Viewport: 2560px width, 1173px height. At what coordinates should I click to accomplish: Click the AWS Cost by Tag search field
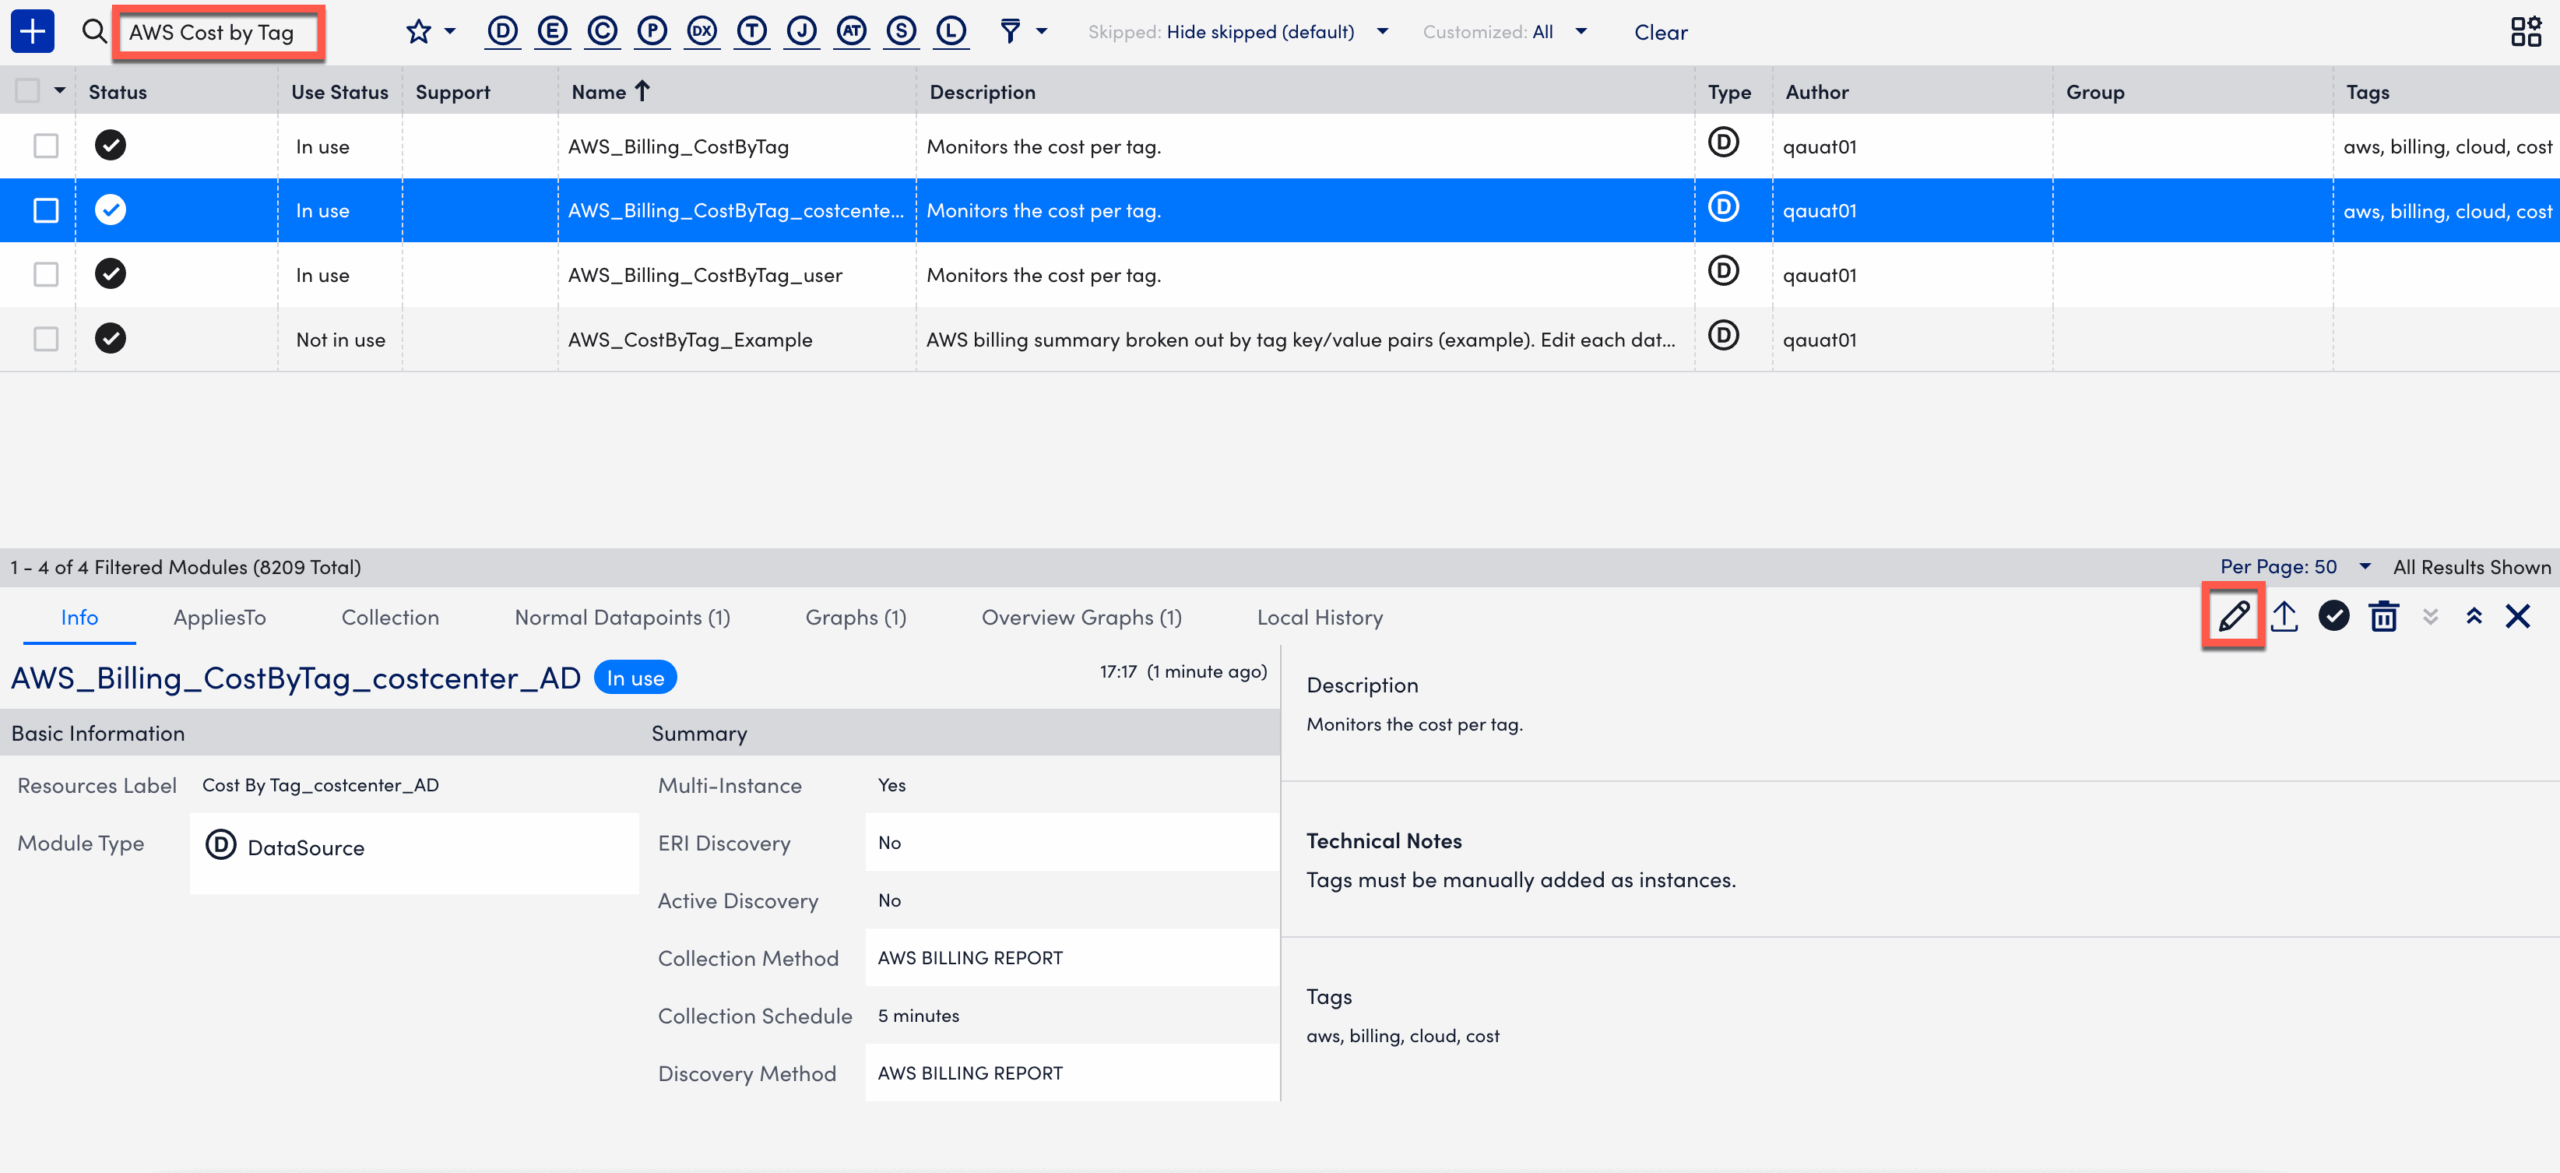click(x=218, y=32)
